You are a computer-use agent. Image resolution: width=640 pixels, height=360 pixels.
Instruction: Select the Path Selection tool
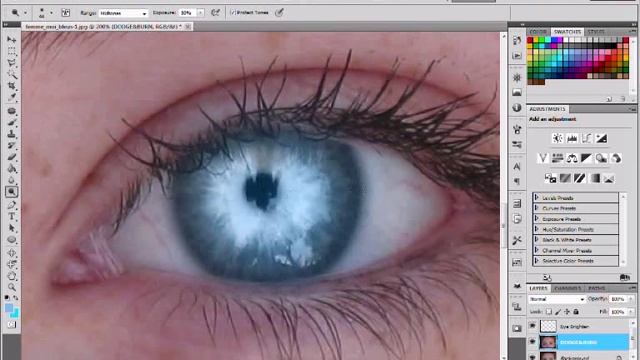pos(11,228)
